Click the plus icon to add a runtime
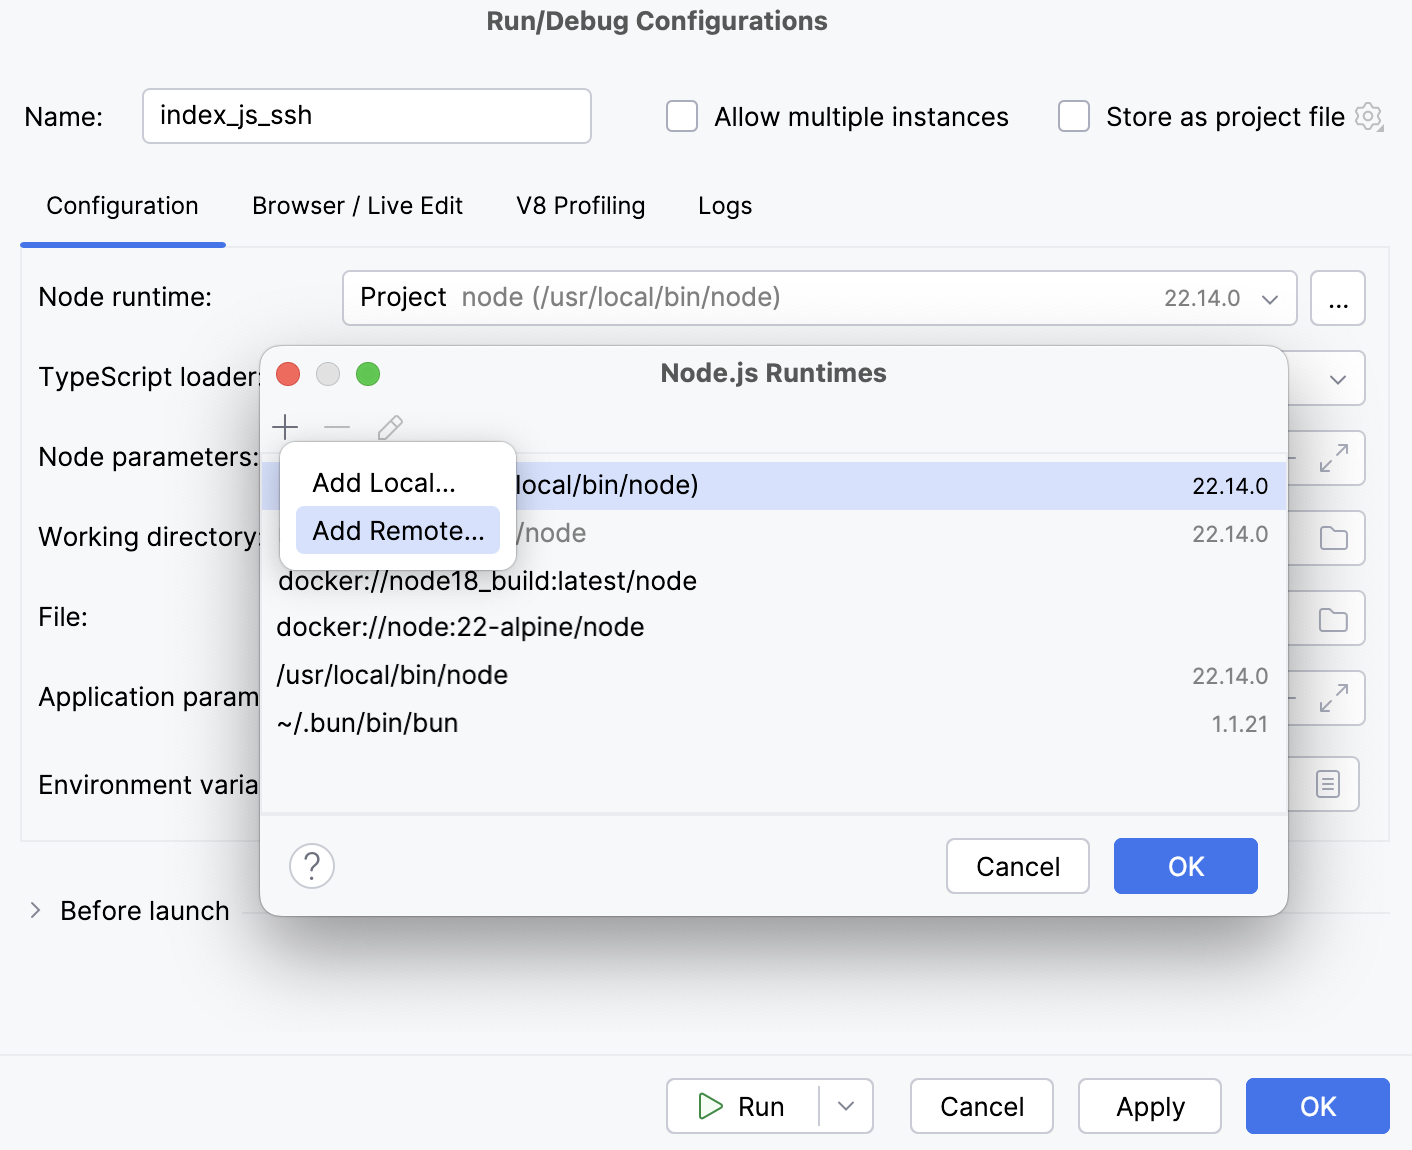 [x=285, y=426]
